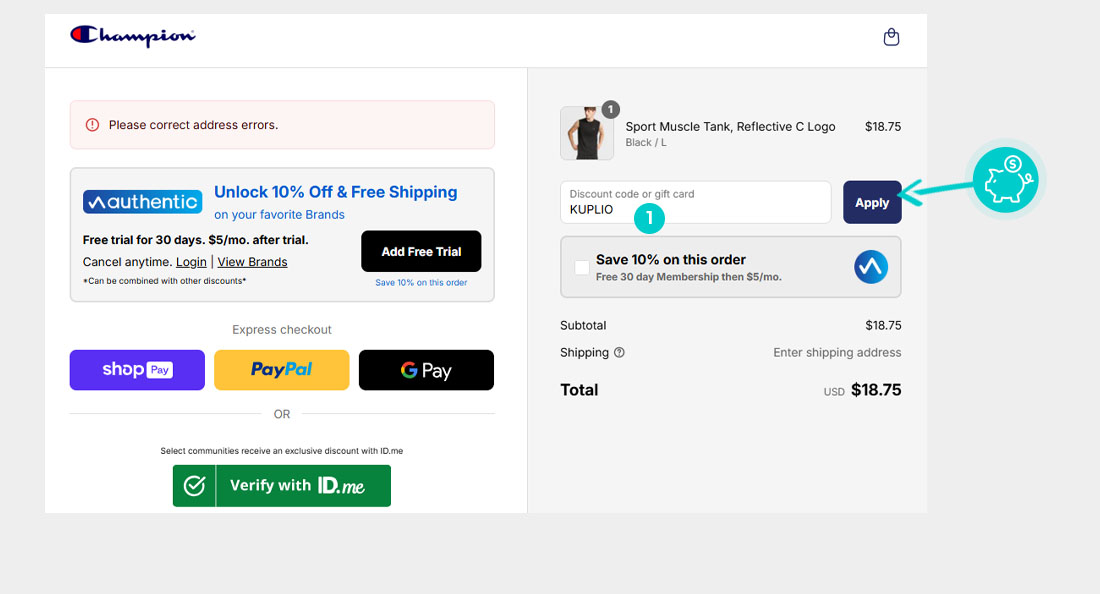
Task: Click the numbered step 1 marker
Action: coord(649,215)
